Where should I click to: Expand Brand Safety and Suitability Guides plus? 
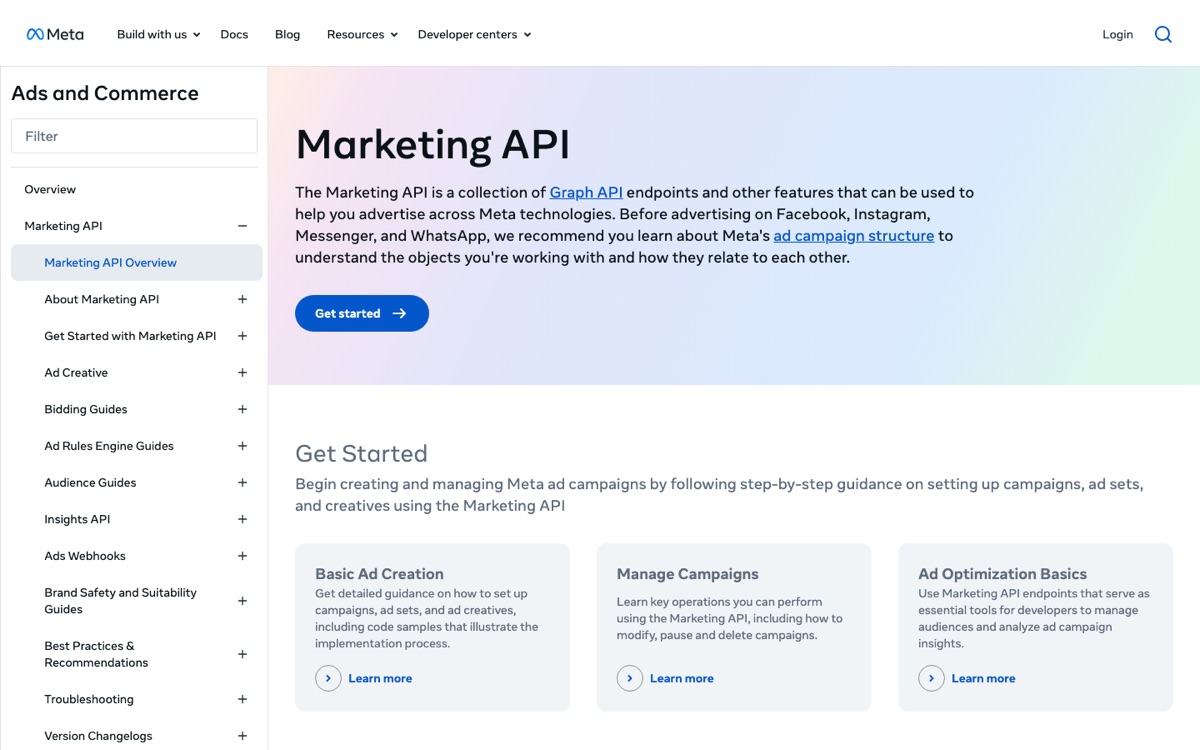(242, 601)
